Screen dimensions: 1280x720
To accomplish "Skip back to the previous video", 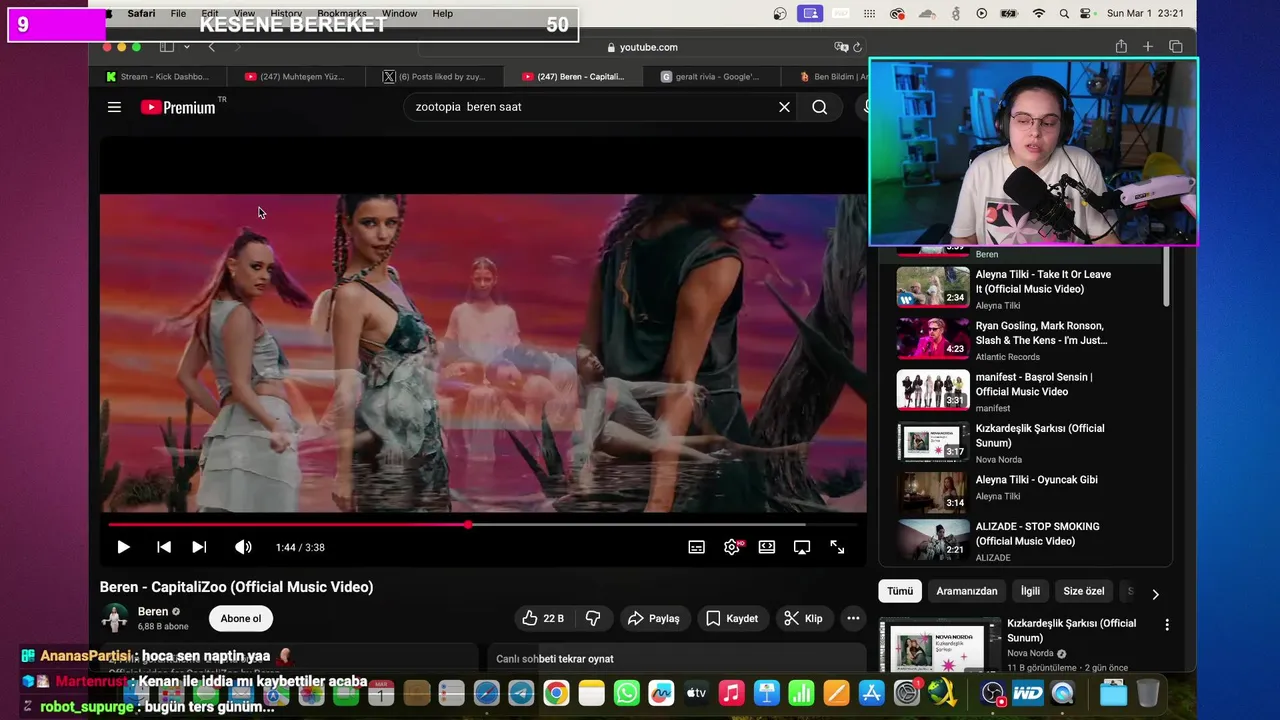I will click(x=164, y=547).
